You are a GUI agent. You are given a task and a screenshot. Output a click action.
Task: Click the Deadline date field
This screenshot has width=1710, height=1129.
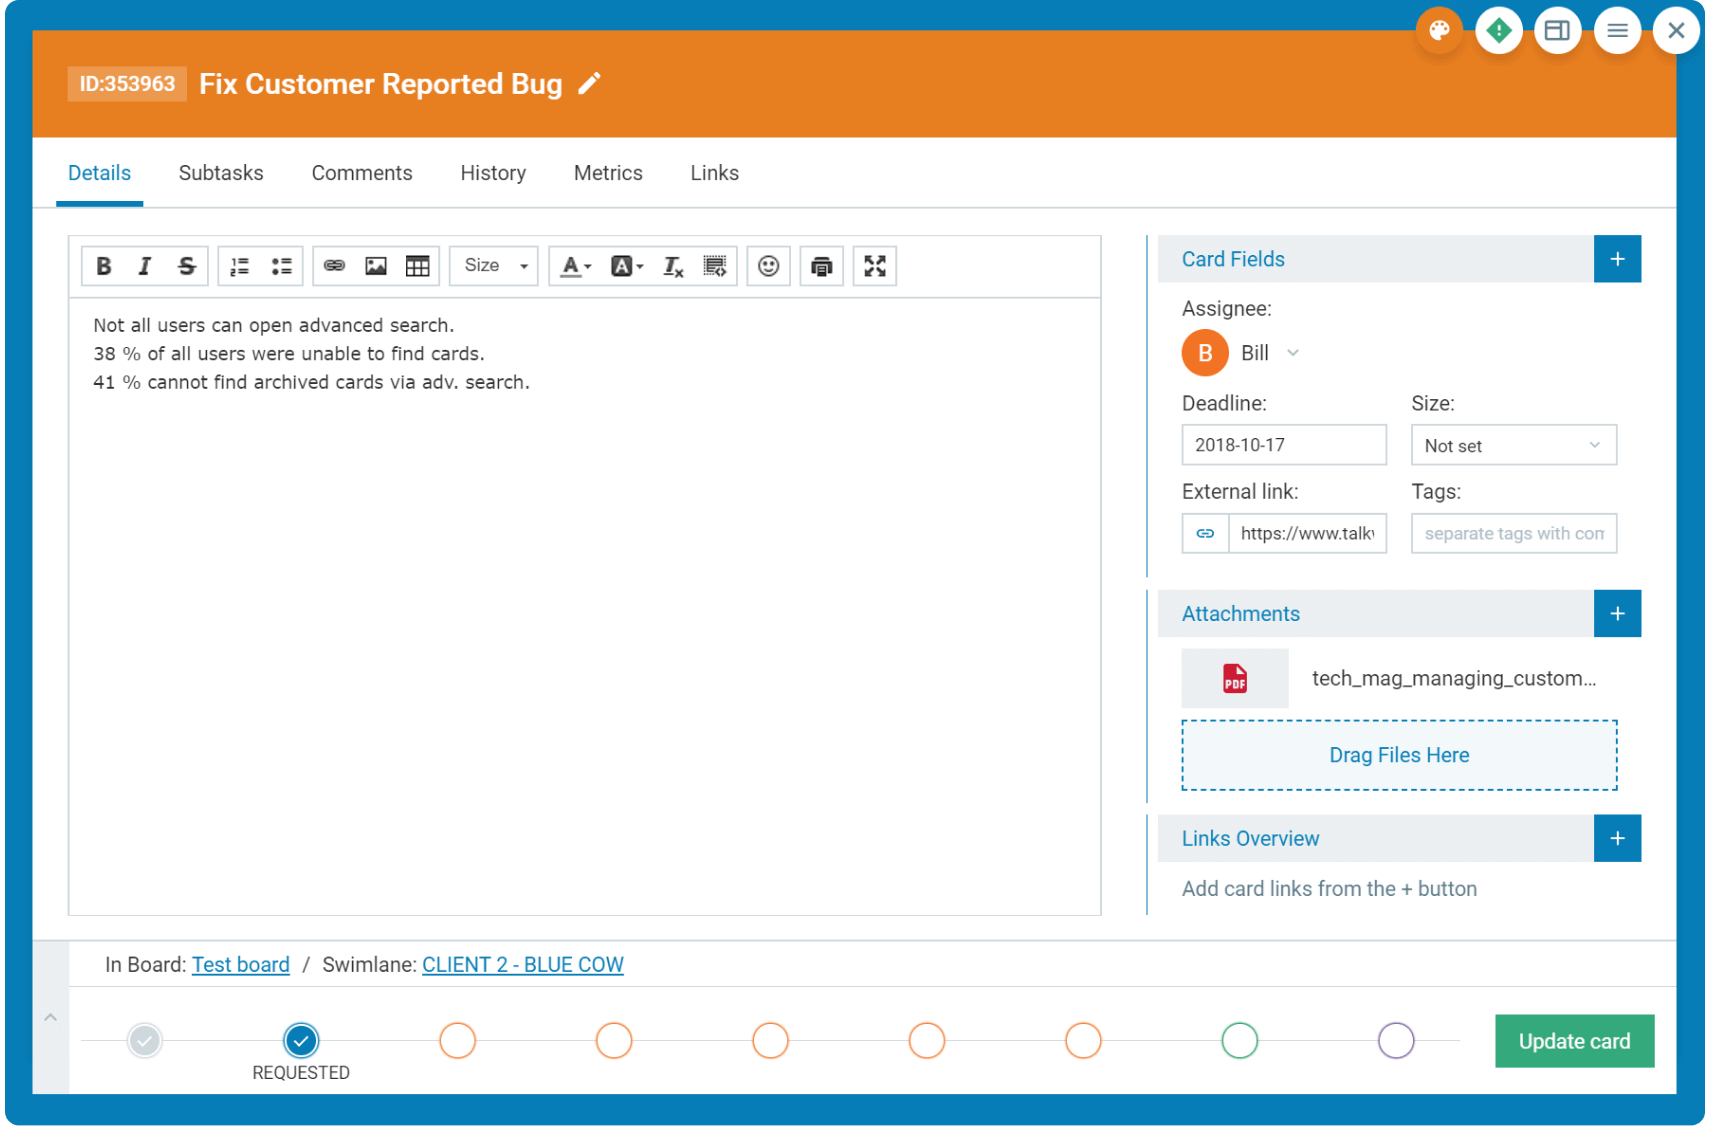[x=1283, y=445]
